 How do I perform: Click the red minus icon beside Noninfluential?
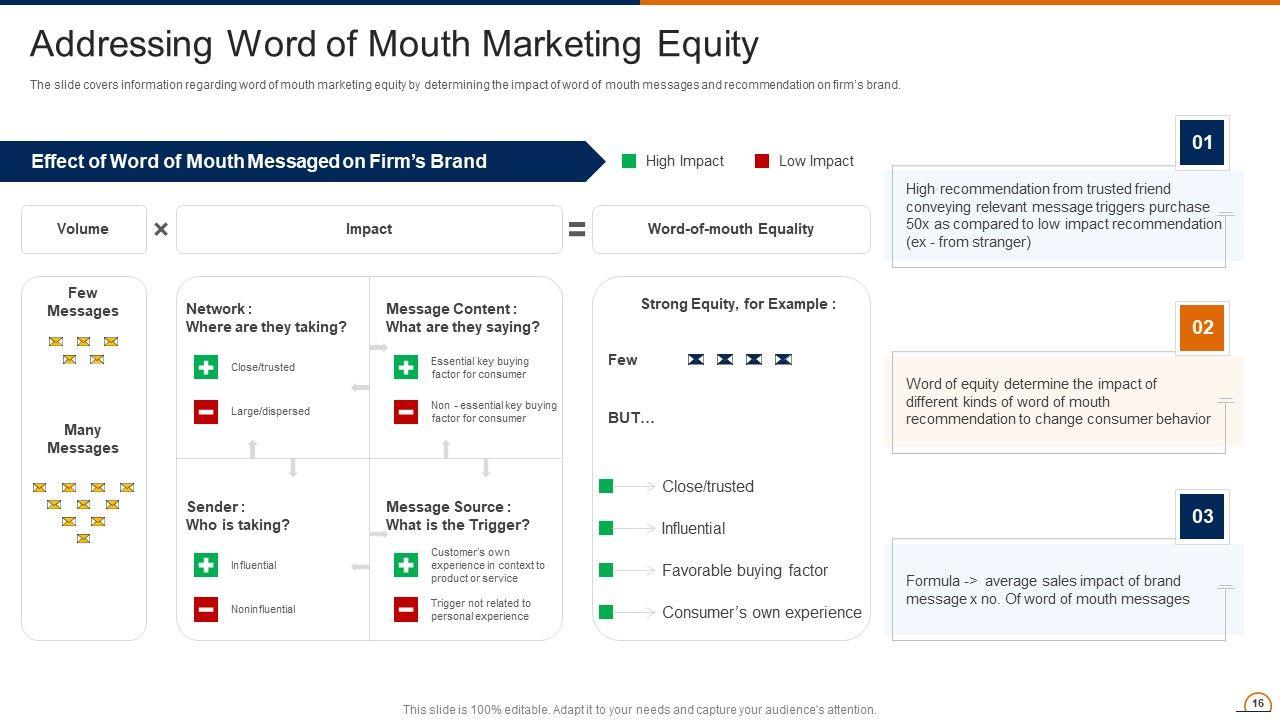pos(206,609)
